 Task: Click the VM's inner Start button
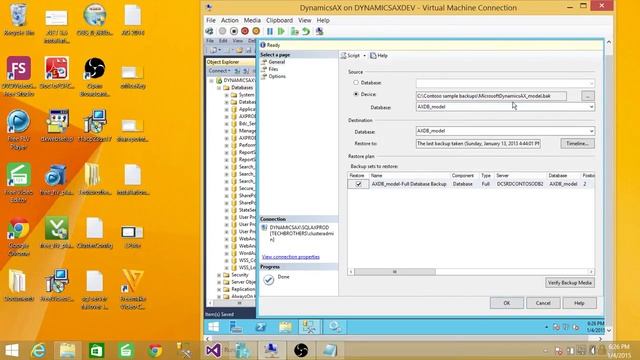coord(213,327)
